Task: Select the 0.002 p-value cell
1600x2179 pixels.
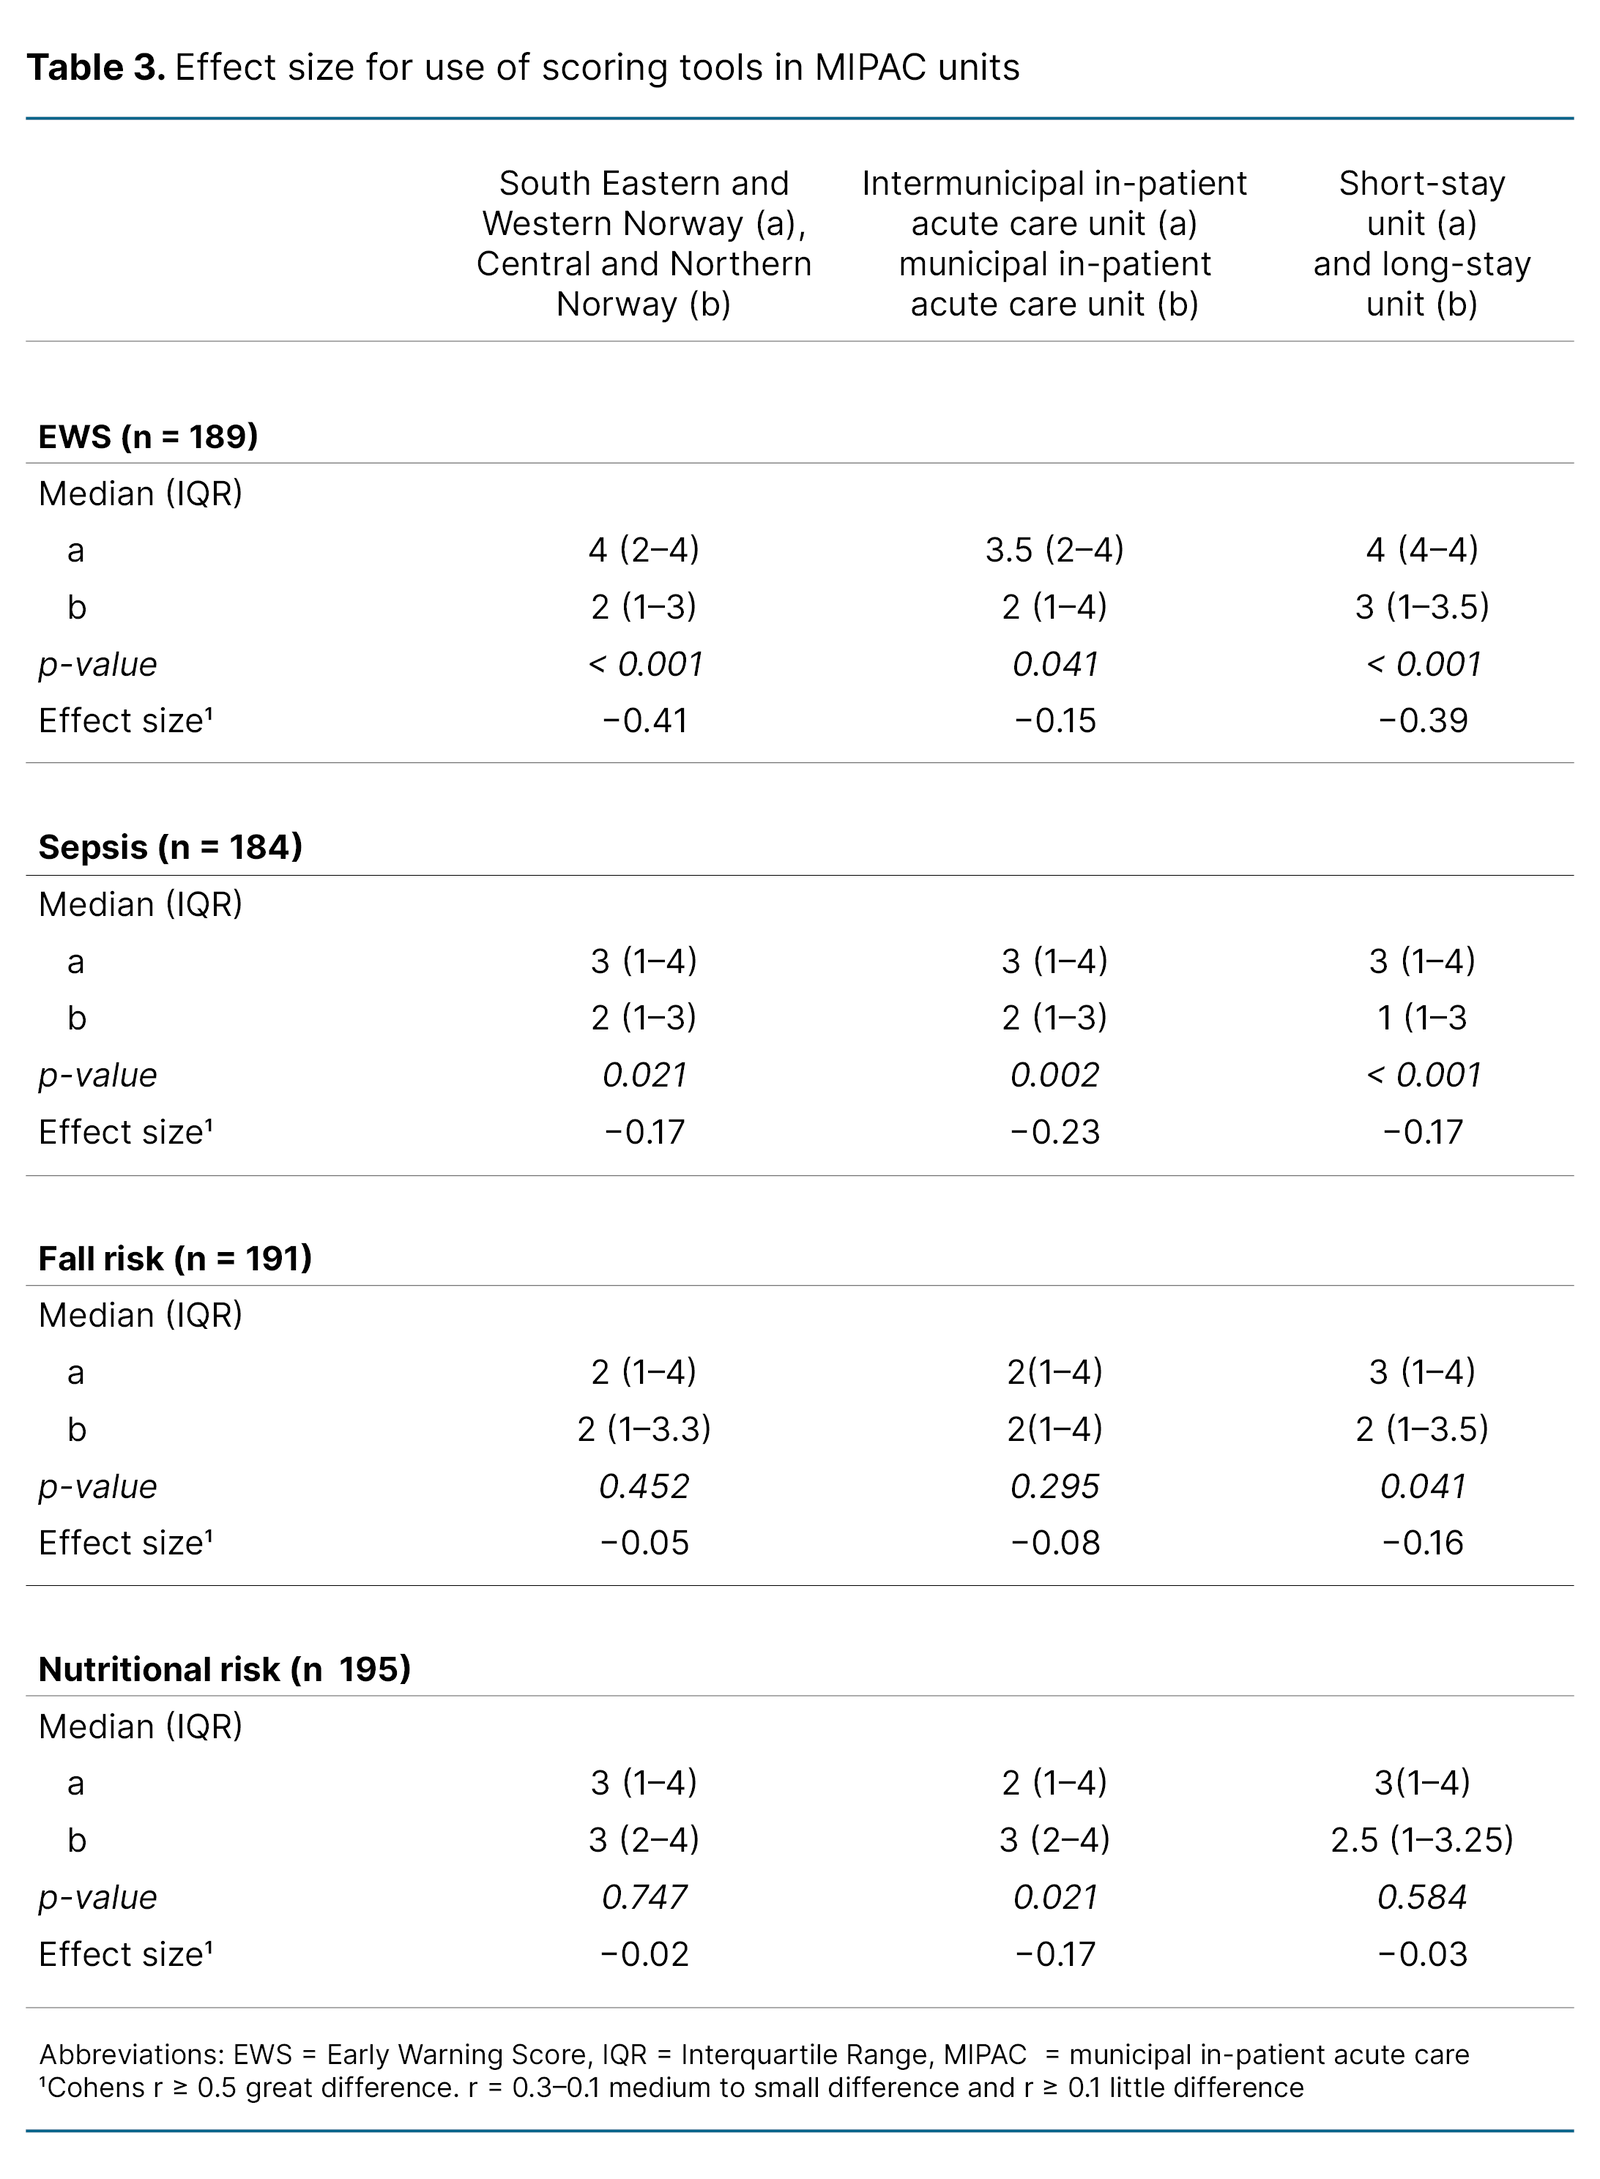Action: [x=1054, y=1075]
